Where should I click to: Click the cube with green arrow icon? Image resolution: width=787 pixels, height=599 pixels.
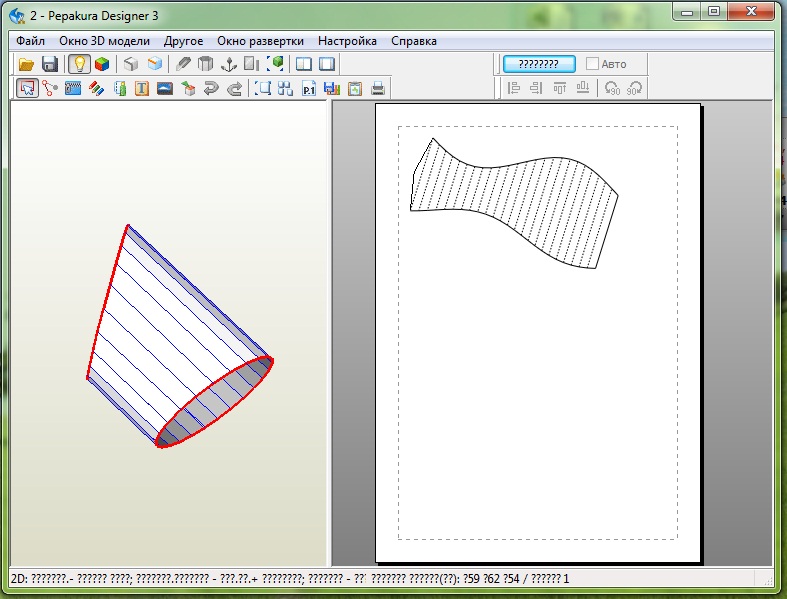(188, 89)
